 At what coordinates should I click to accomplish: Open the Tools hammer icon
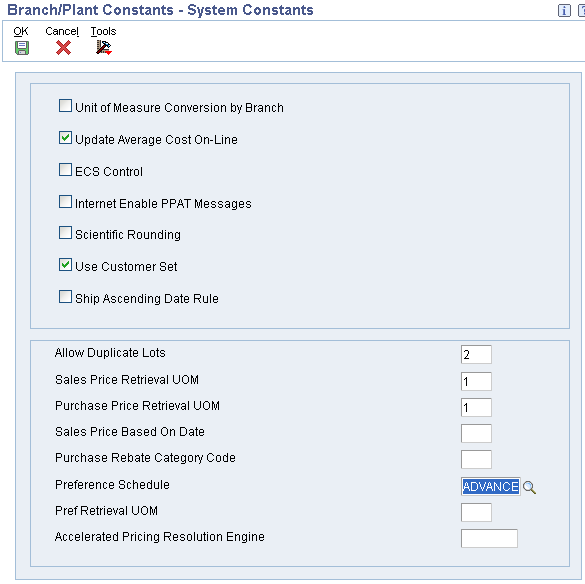pyautogui.click(x=104, y=48)
